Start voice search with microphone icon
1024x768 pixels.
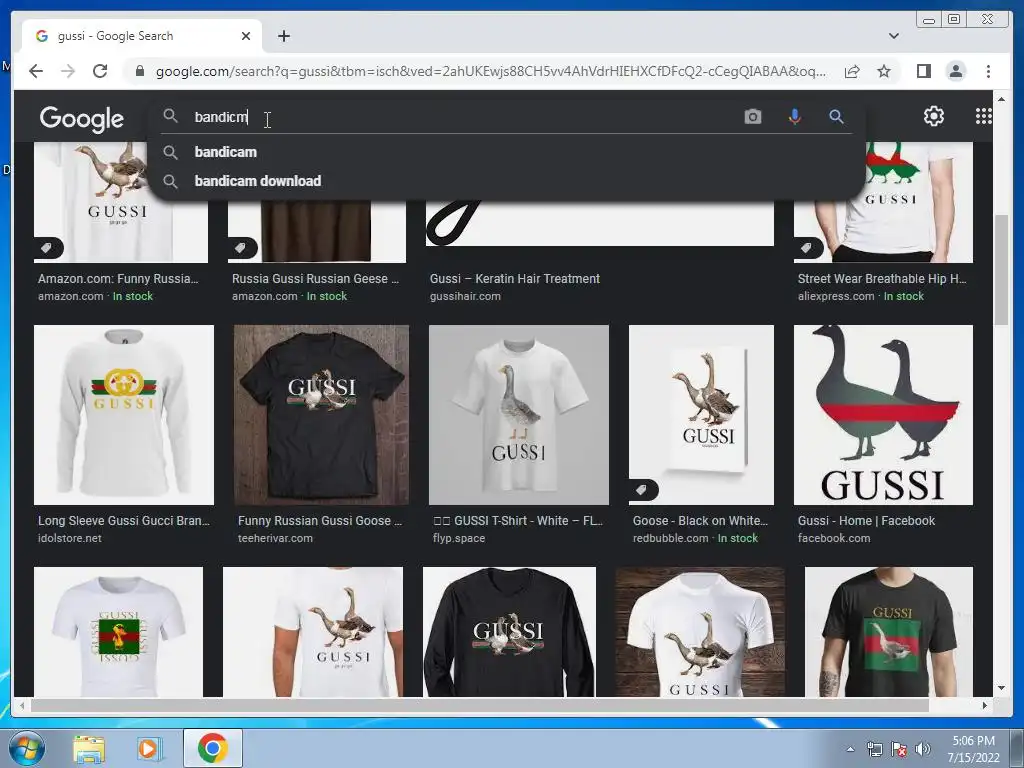coord(794,117)
